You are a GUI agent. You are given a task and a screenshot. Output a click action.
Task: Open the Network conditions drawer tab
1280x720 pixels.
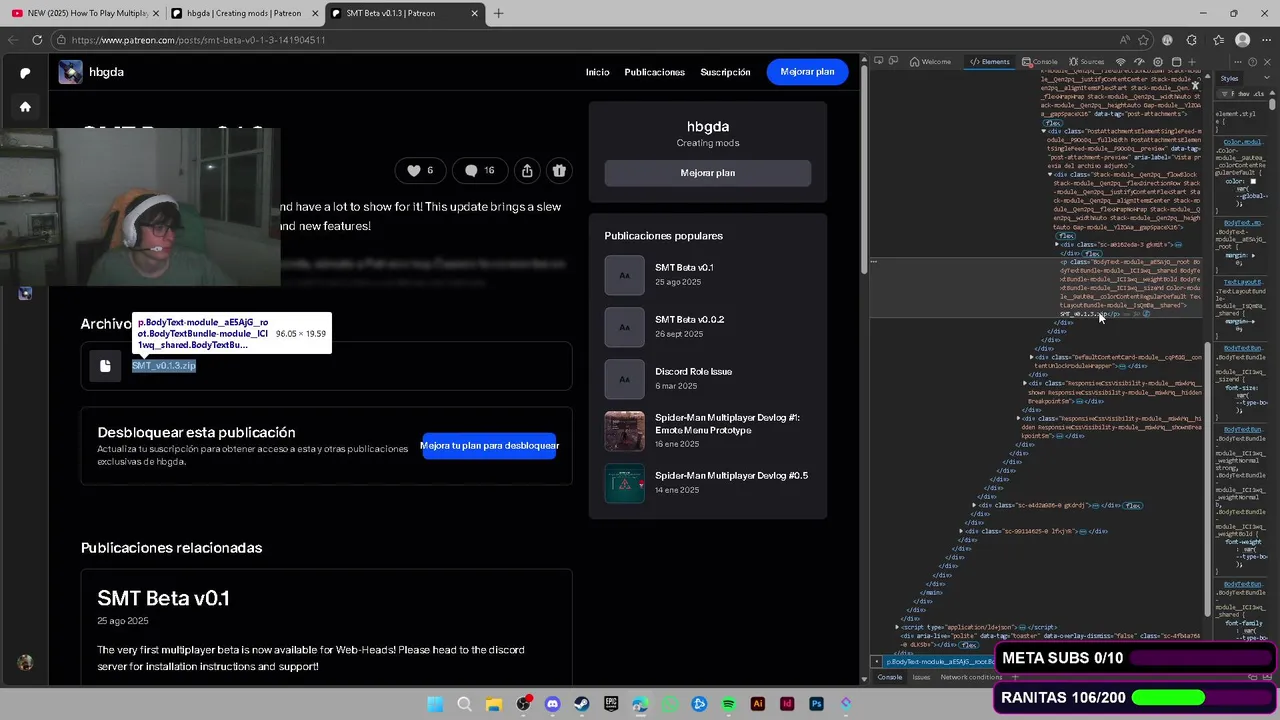click(x=971, y=677)
